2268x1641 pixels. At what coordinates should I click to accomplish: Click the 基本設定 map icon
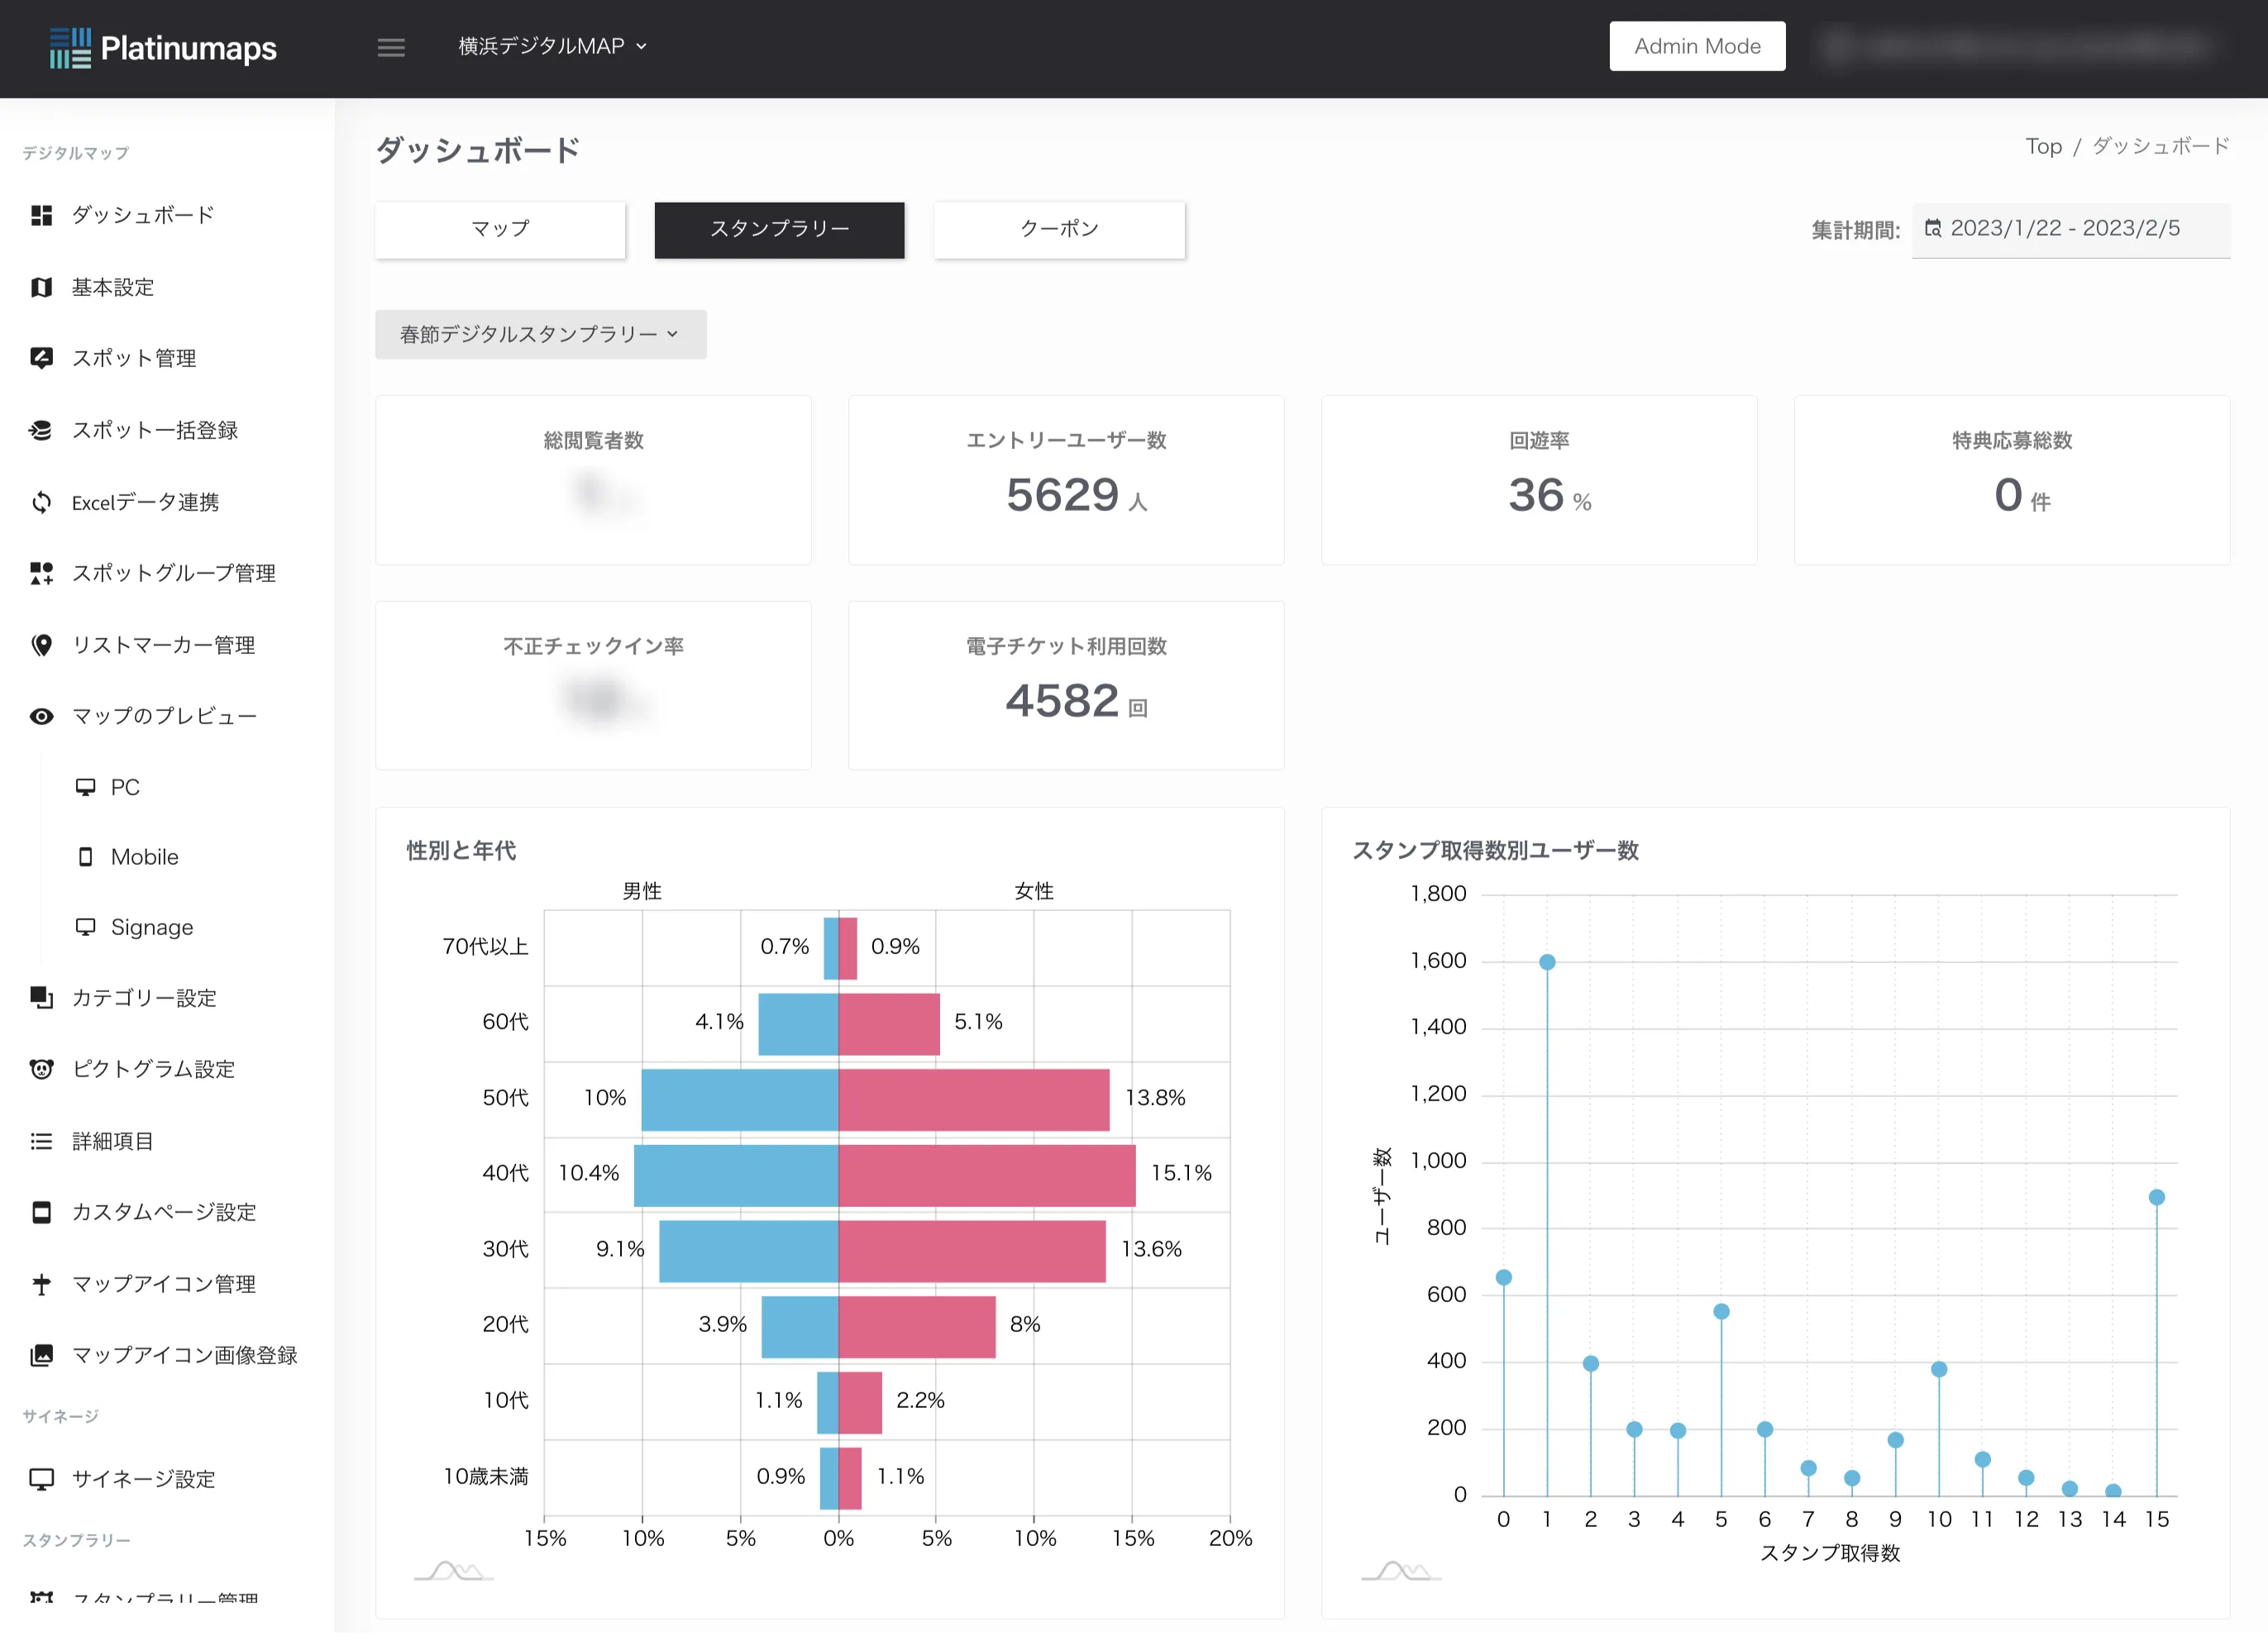pyautogui.click(x=41, y=287)
